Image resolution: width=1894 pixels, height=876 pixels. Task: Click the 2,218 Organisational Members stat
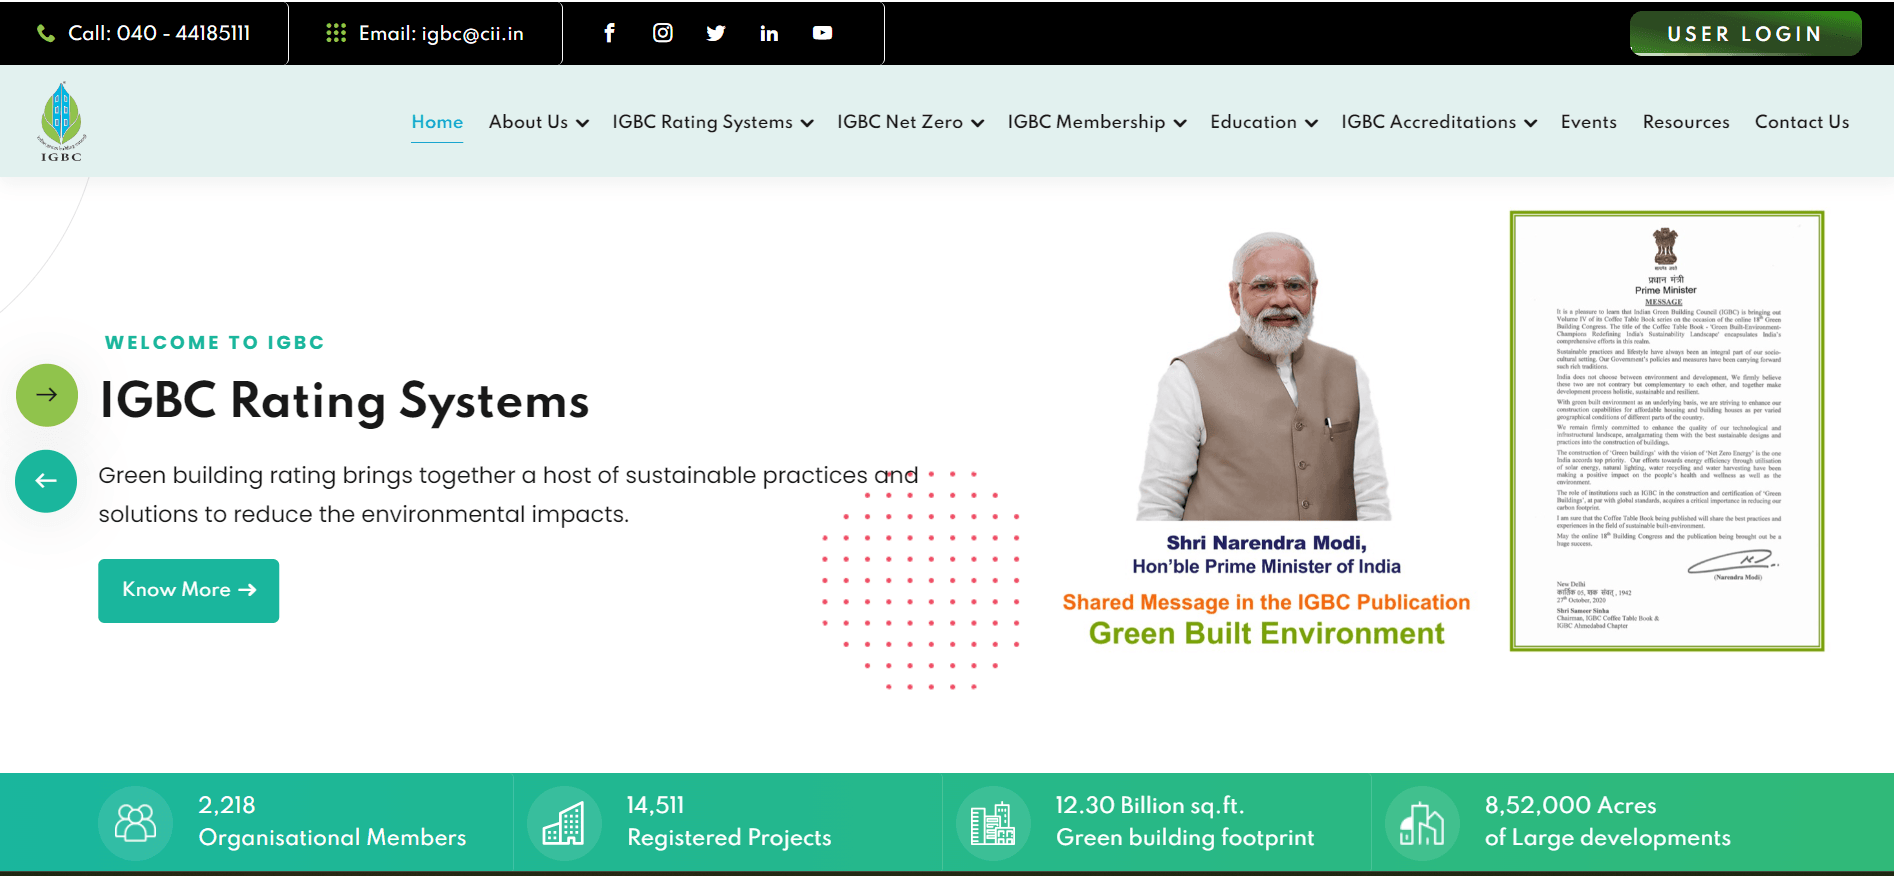332,822
